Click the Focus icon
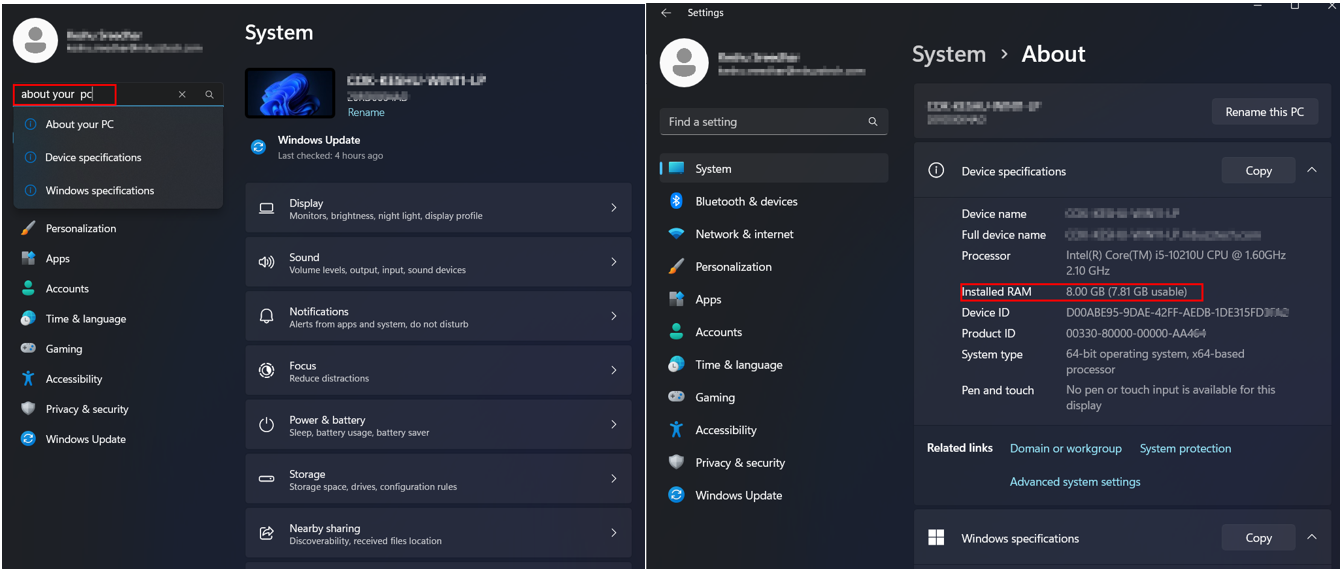 click(266, 370)
